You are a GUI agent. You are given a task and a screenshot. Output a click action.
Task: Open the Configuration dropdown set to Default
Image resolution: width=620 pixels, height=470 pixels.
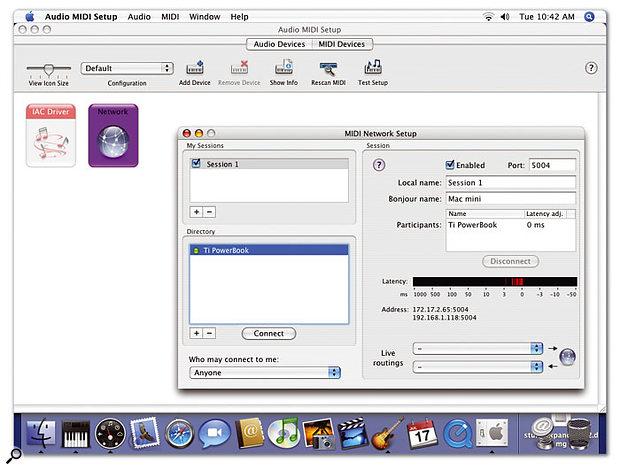coord(127,68)
